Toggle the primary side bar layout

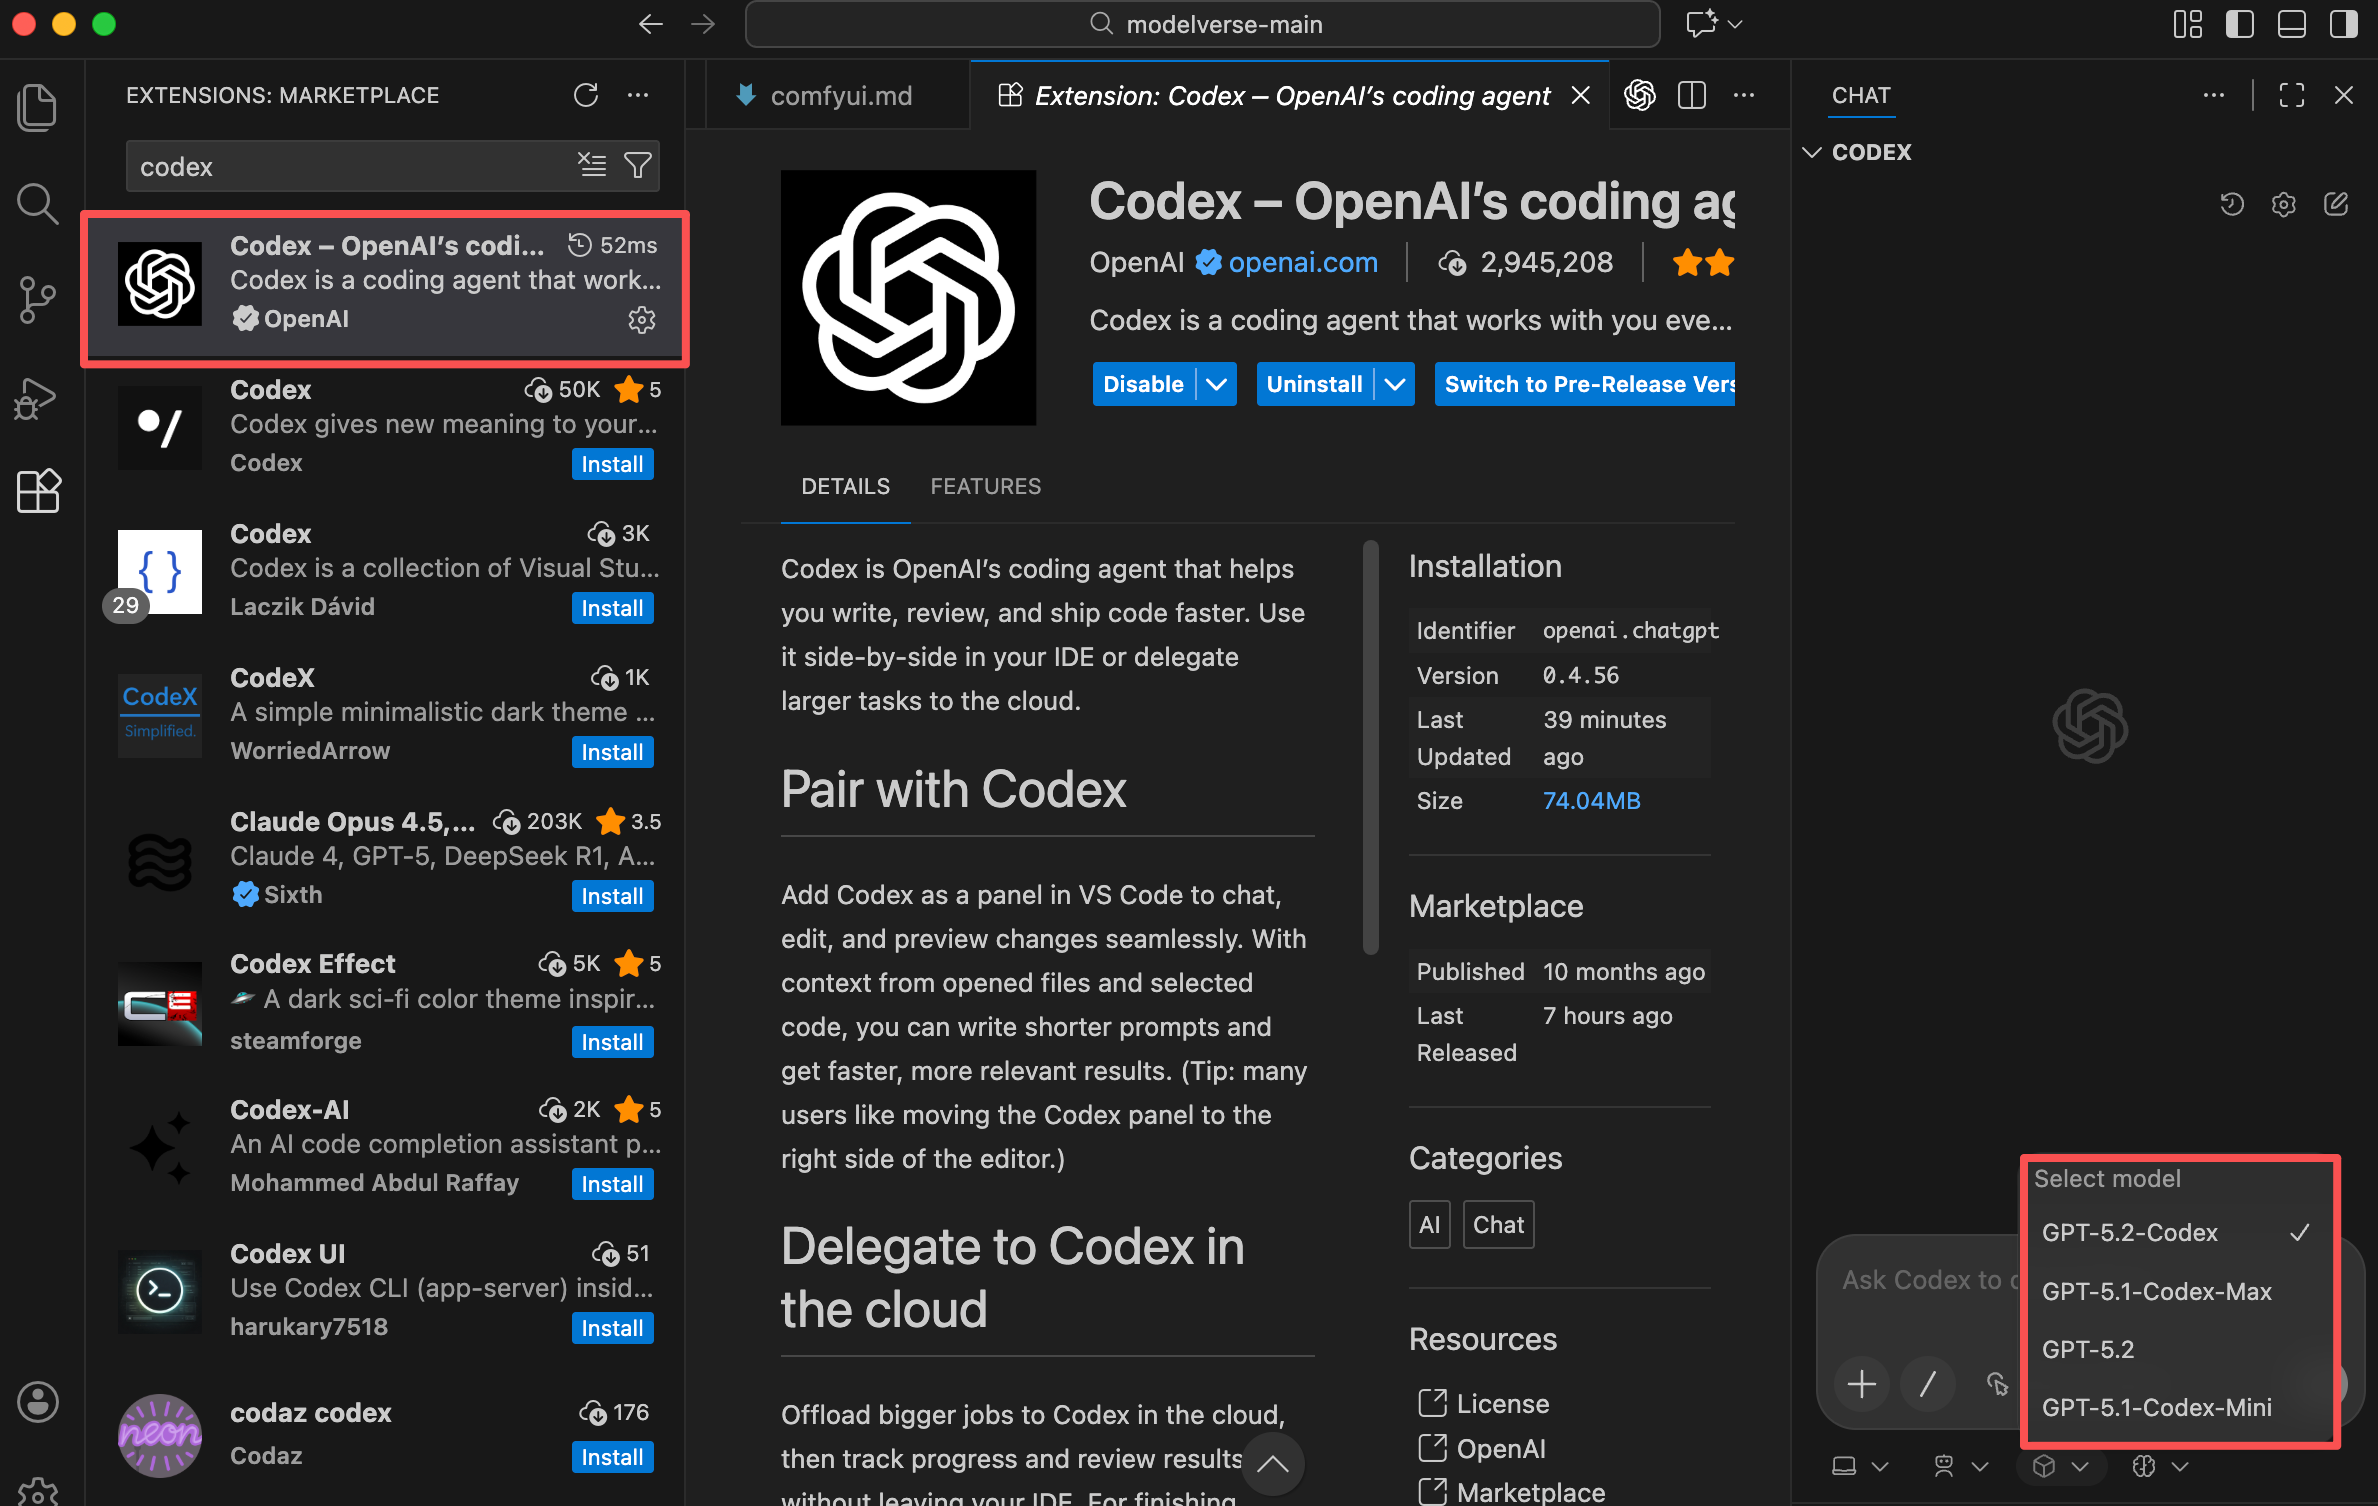[2240, 24]
